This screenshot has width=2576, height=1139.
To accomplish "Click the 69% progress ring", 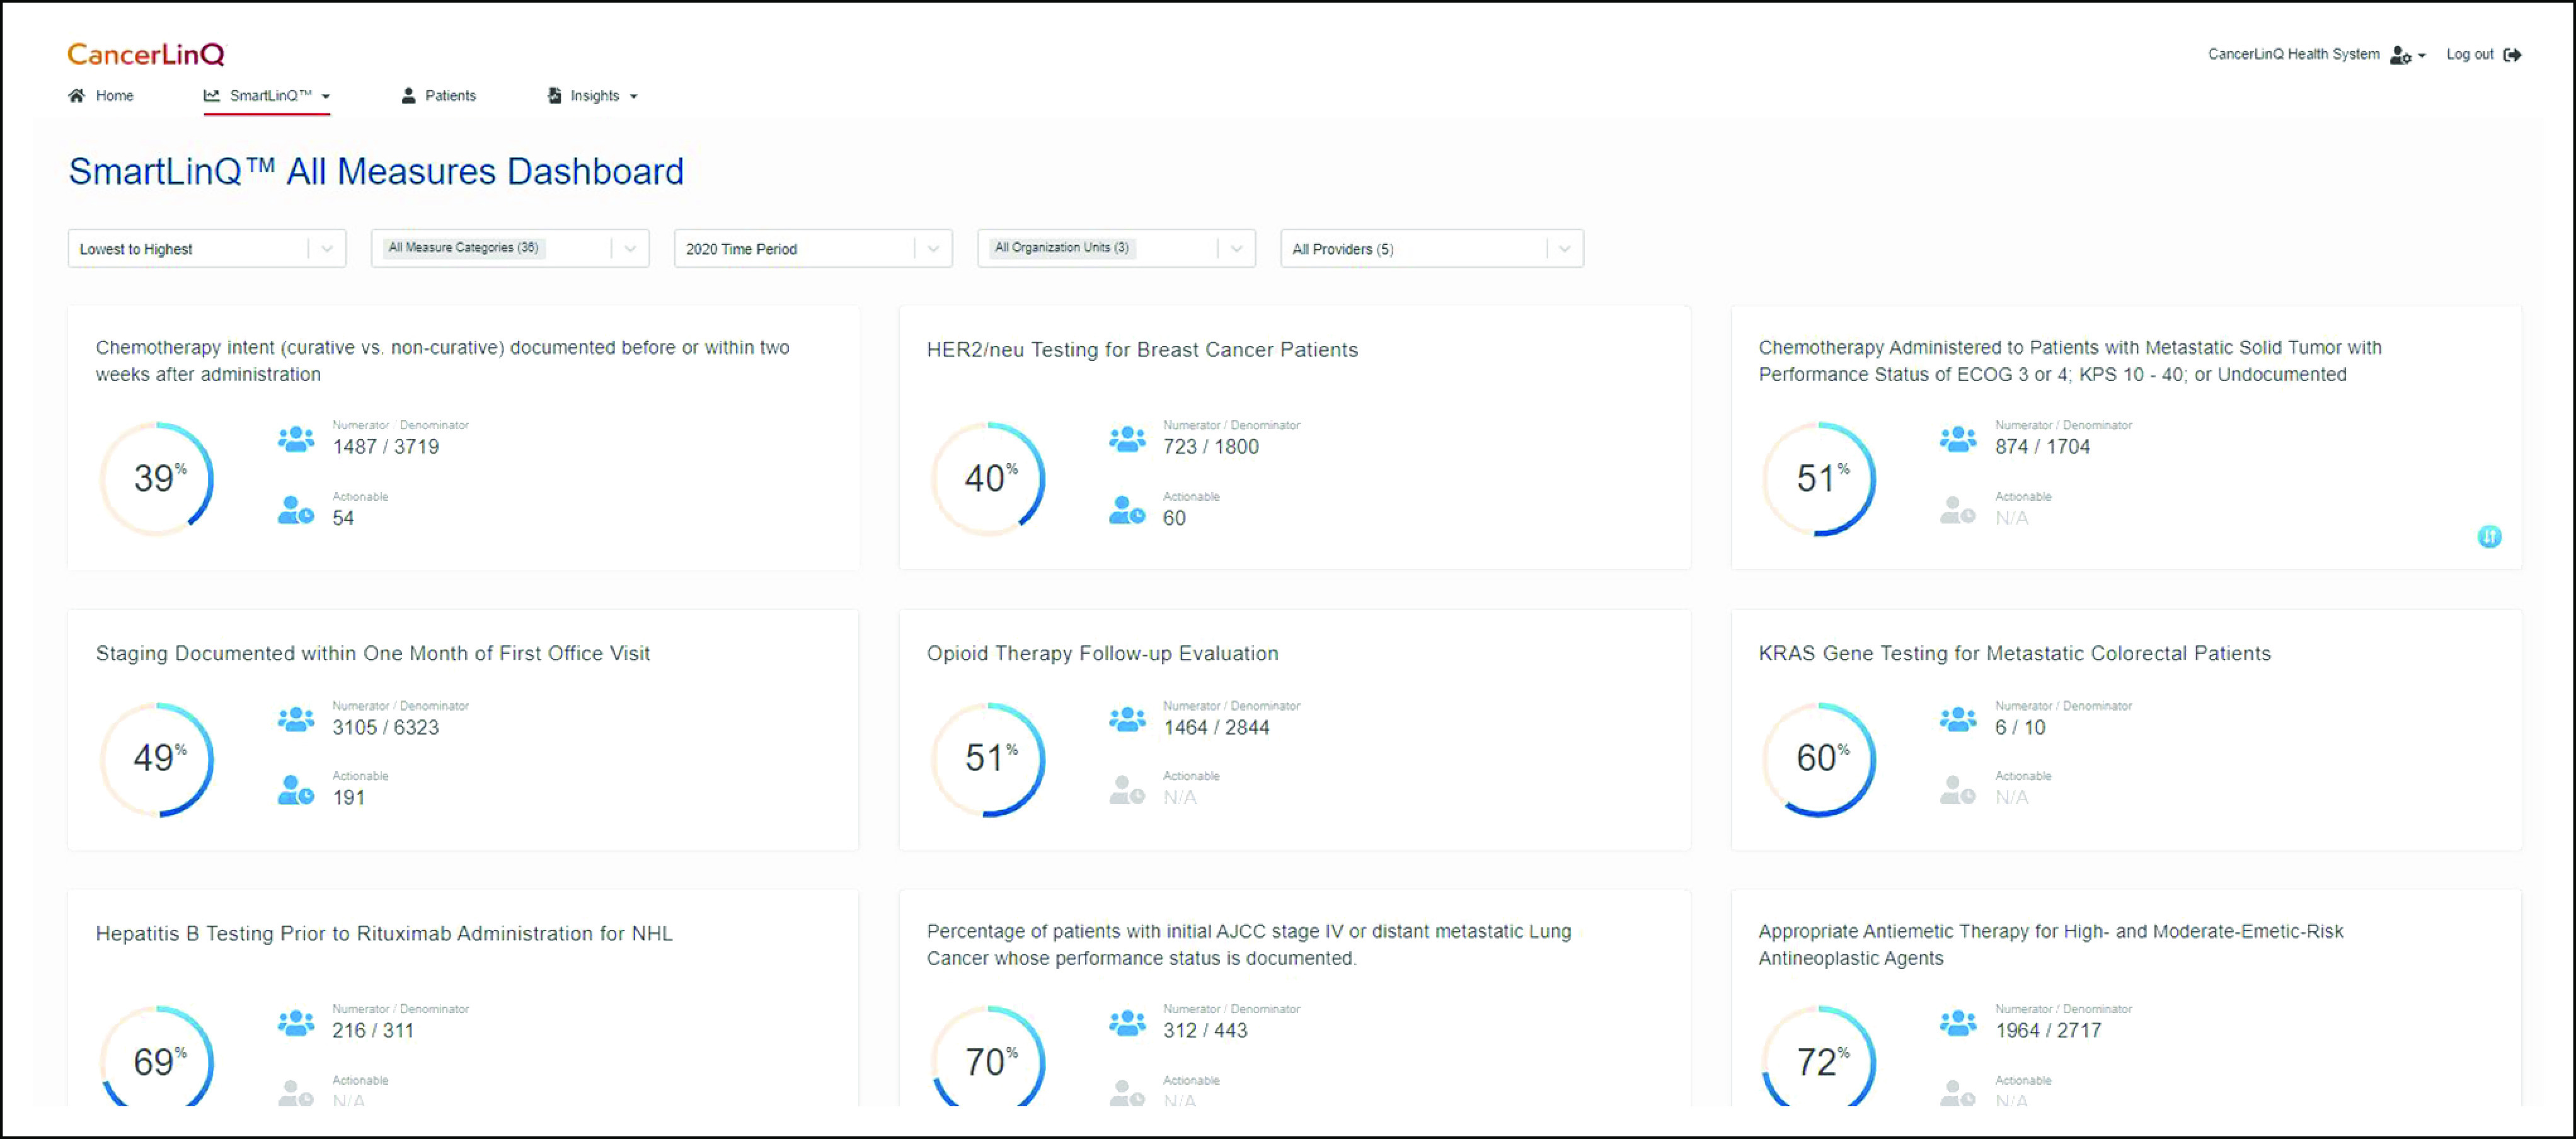I will pos(157,1056).
